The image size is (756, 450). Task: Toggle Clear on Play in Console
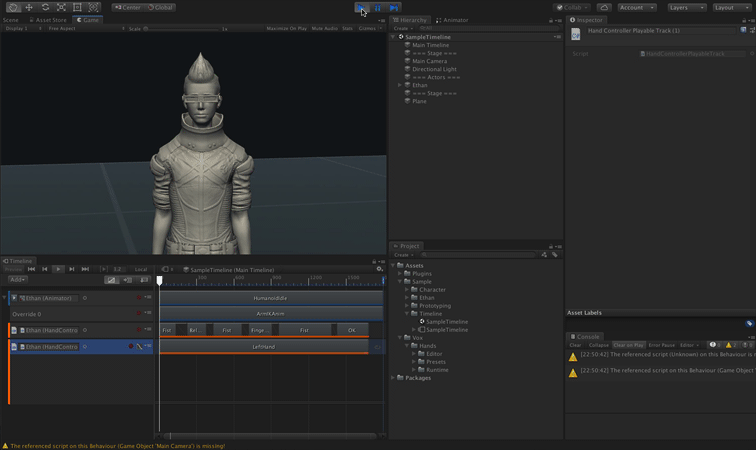(x=628, y=345)
